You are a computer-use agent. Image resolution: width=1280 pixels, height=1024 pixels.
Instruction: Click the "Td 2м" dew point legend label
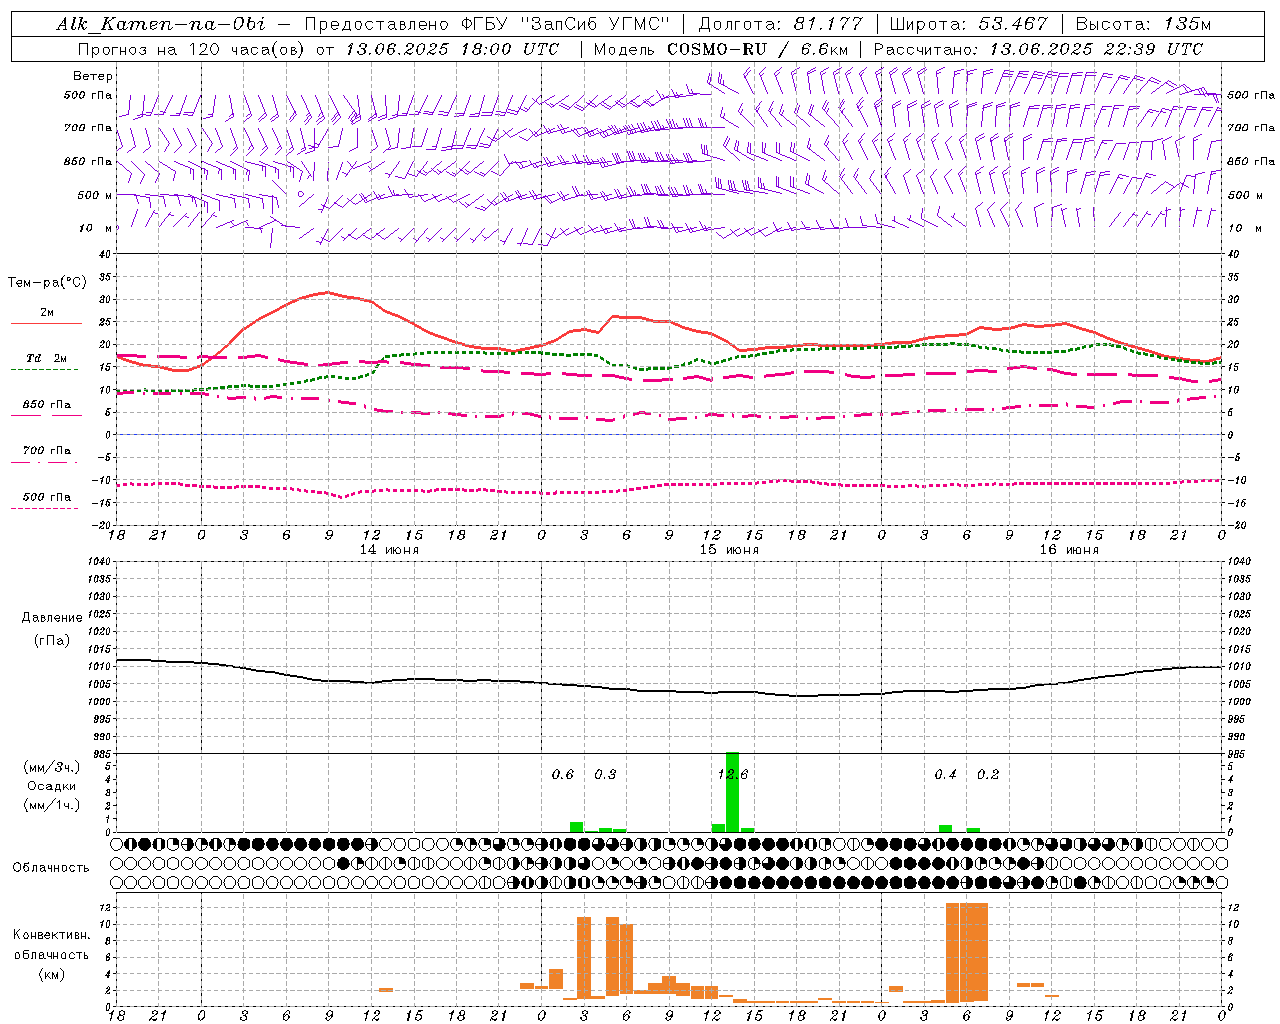[x=47, y=358]
